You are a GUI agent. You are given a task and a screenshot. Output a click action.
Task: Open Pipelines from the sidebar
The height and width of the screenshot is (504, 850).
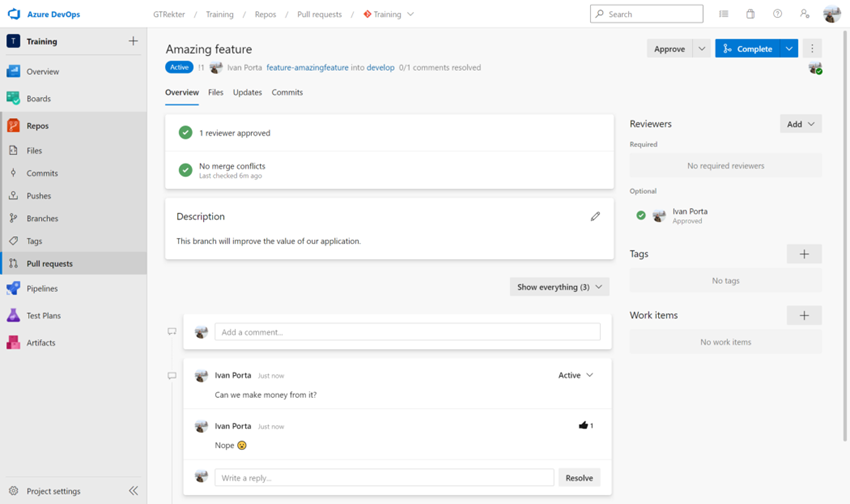click(x=42, y=288)
